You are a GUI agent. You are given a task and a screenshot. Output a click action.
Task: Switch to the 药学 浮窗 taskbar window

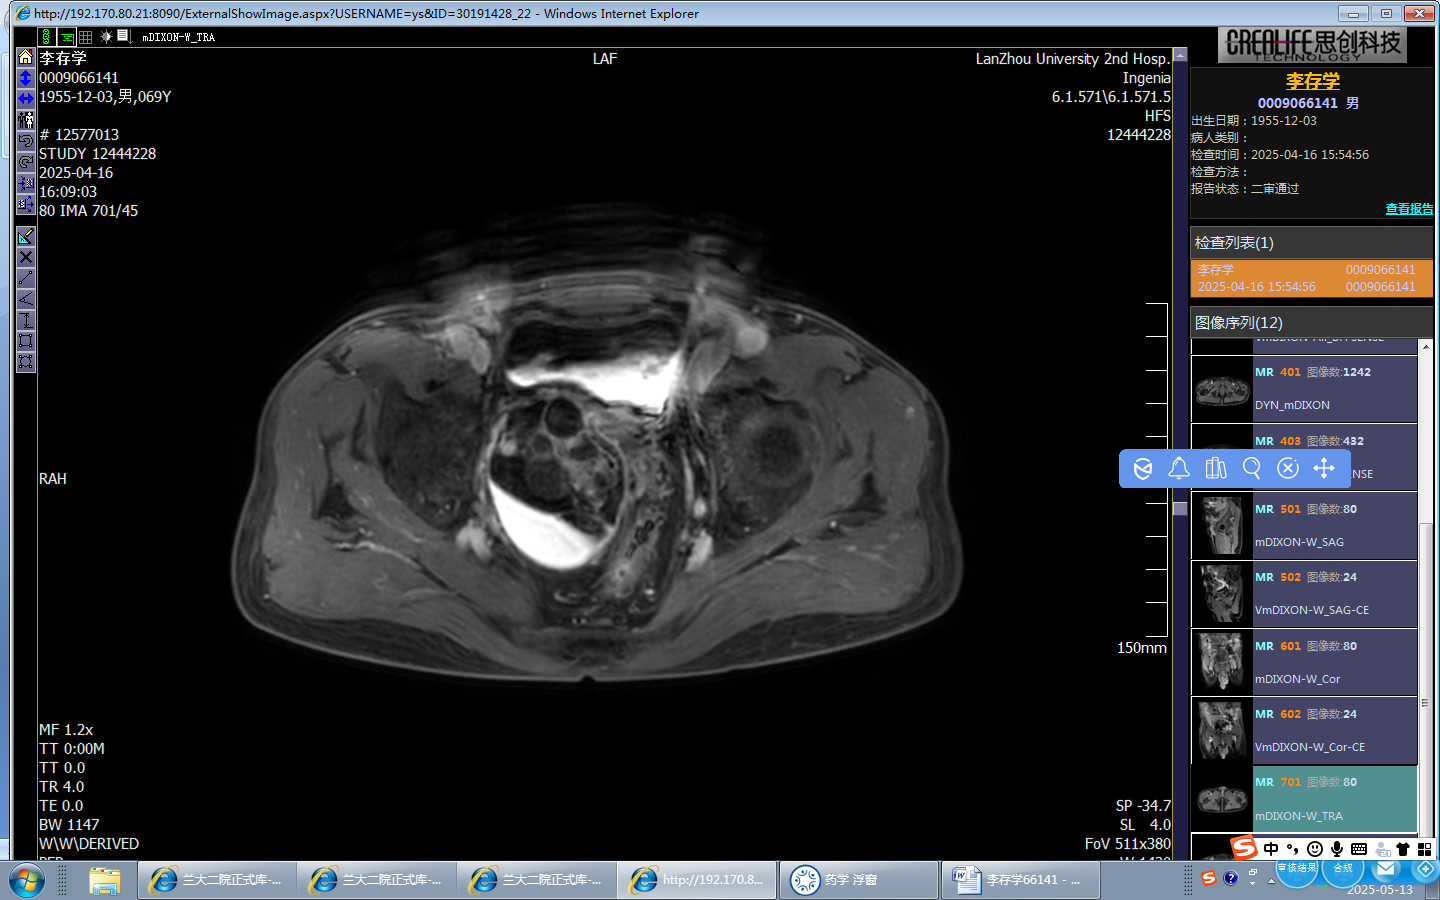tap(858, 880)
